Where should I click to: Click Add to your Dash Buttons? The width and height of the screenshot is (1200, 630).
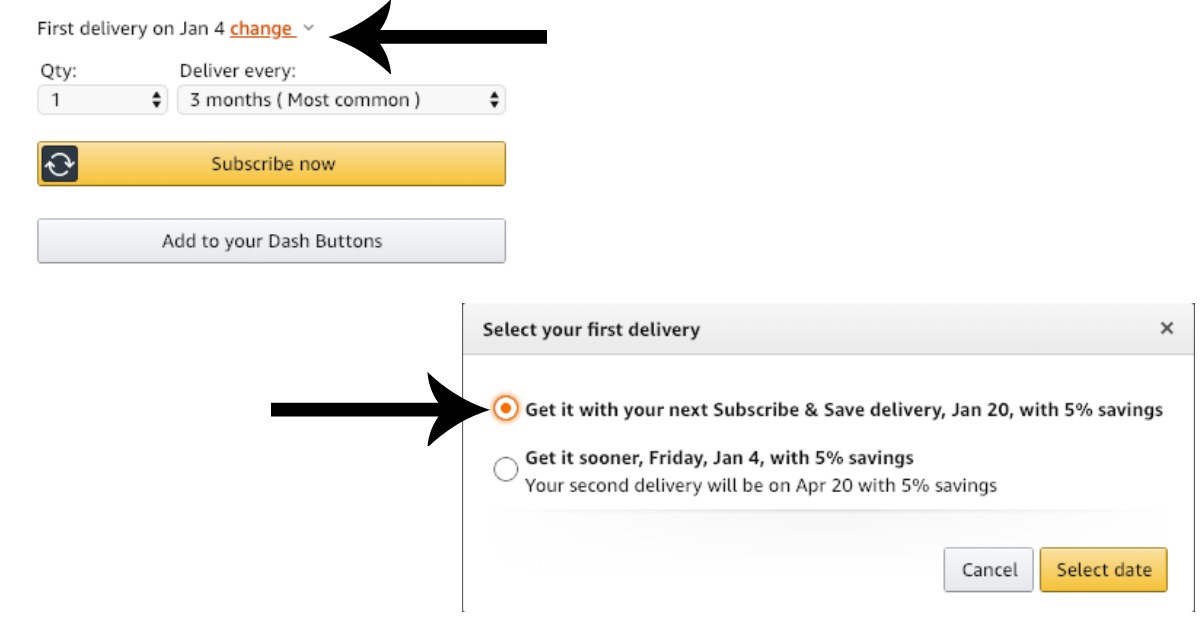272,241
